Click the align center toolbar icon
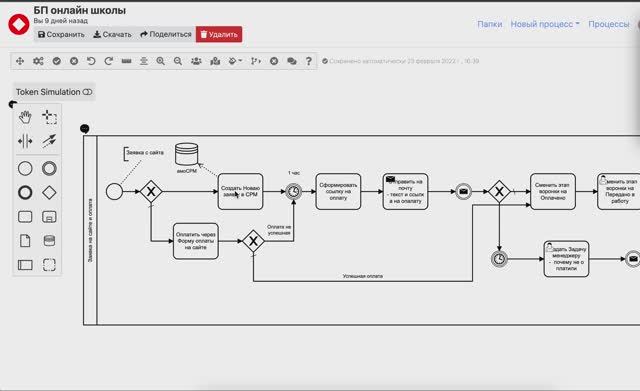640x391 pixels. coord(144,61)
